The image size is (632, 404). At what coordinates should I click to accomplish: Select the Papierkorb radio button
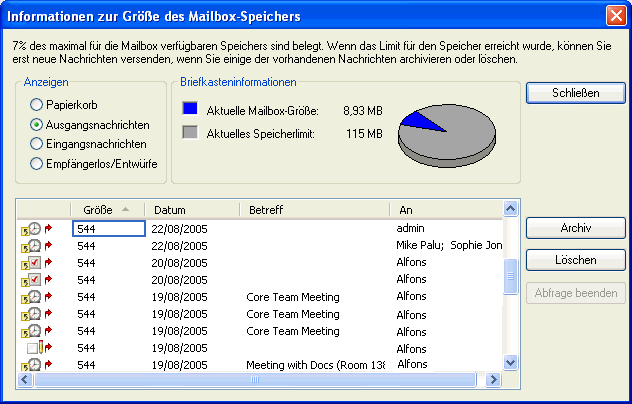[36, 105]
